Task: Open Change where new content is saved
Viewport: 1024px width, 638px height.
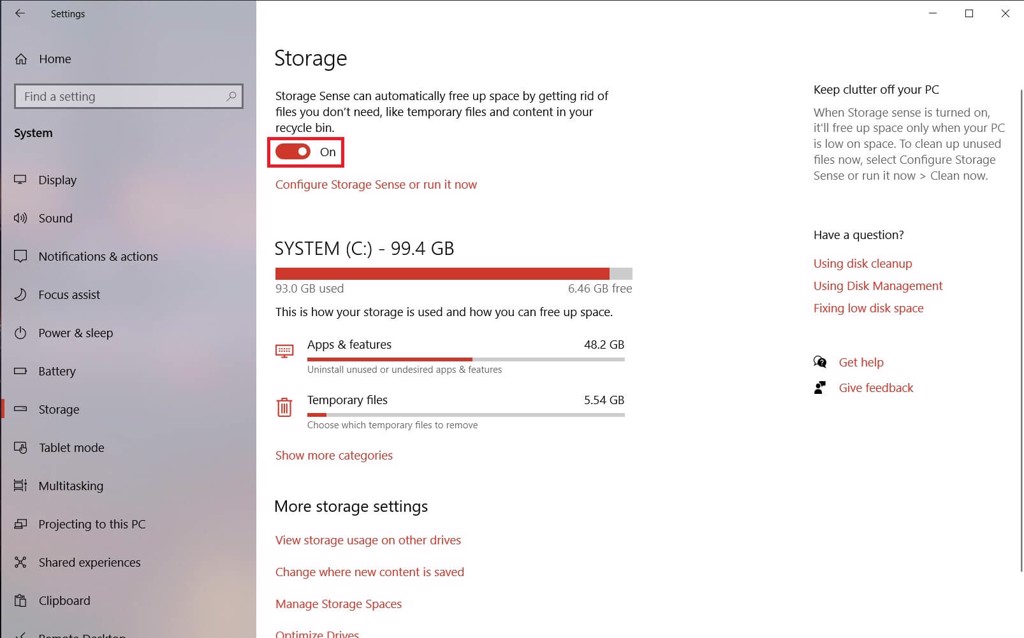Action: tap(370, 571)
